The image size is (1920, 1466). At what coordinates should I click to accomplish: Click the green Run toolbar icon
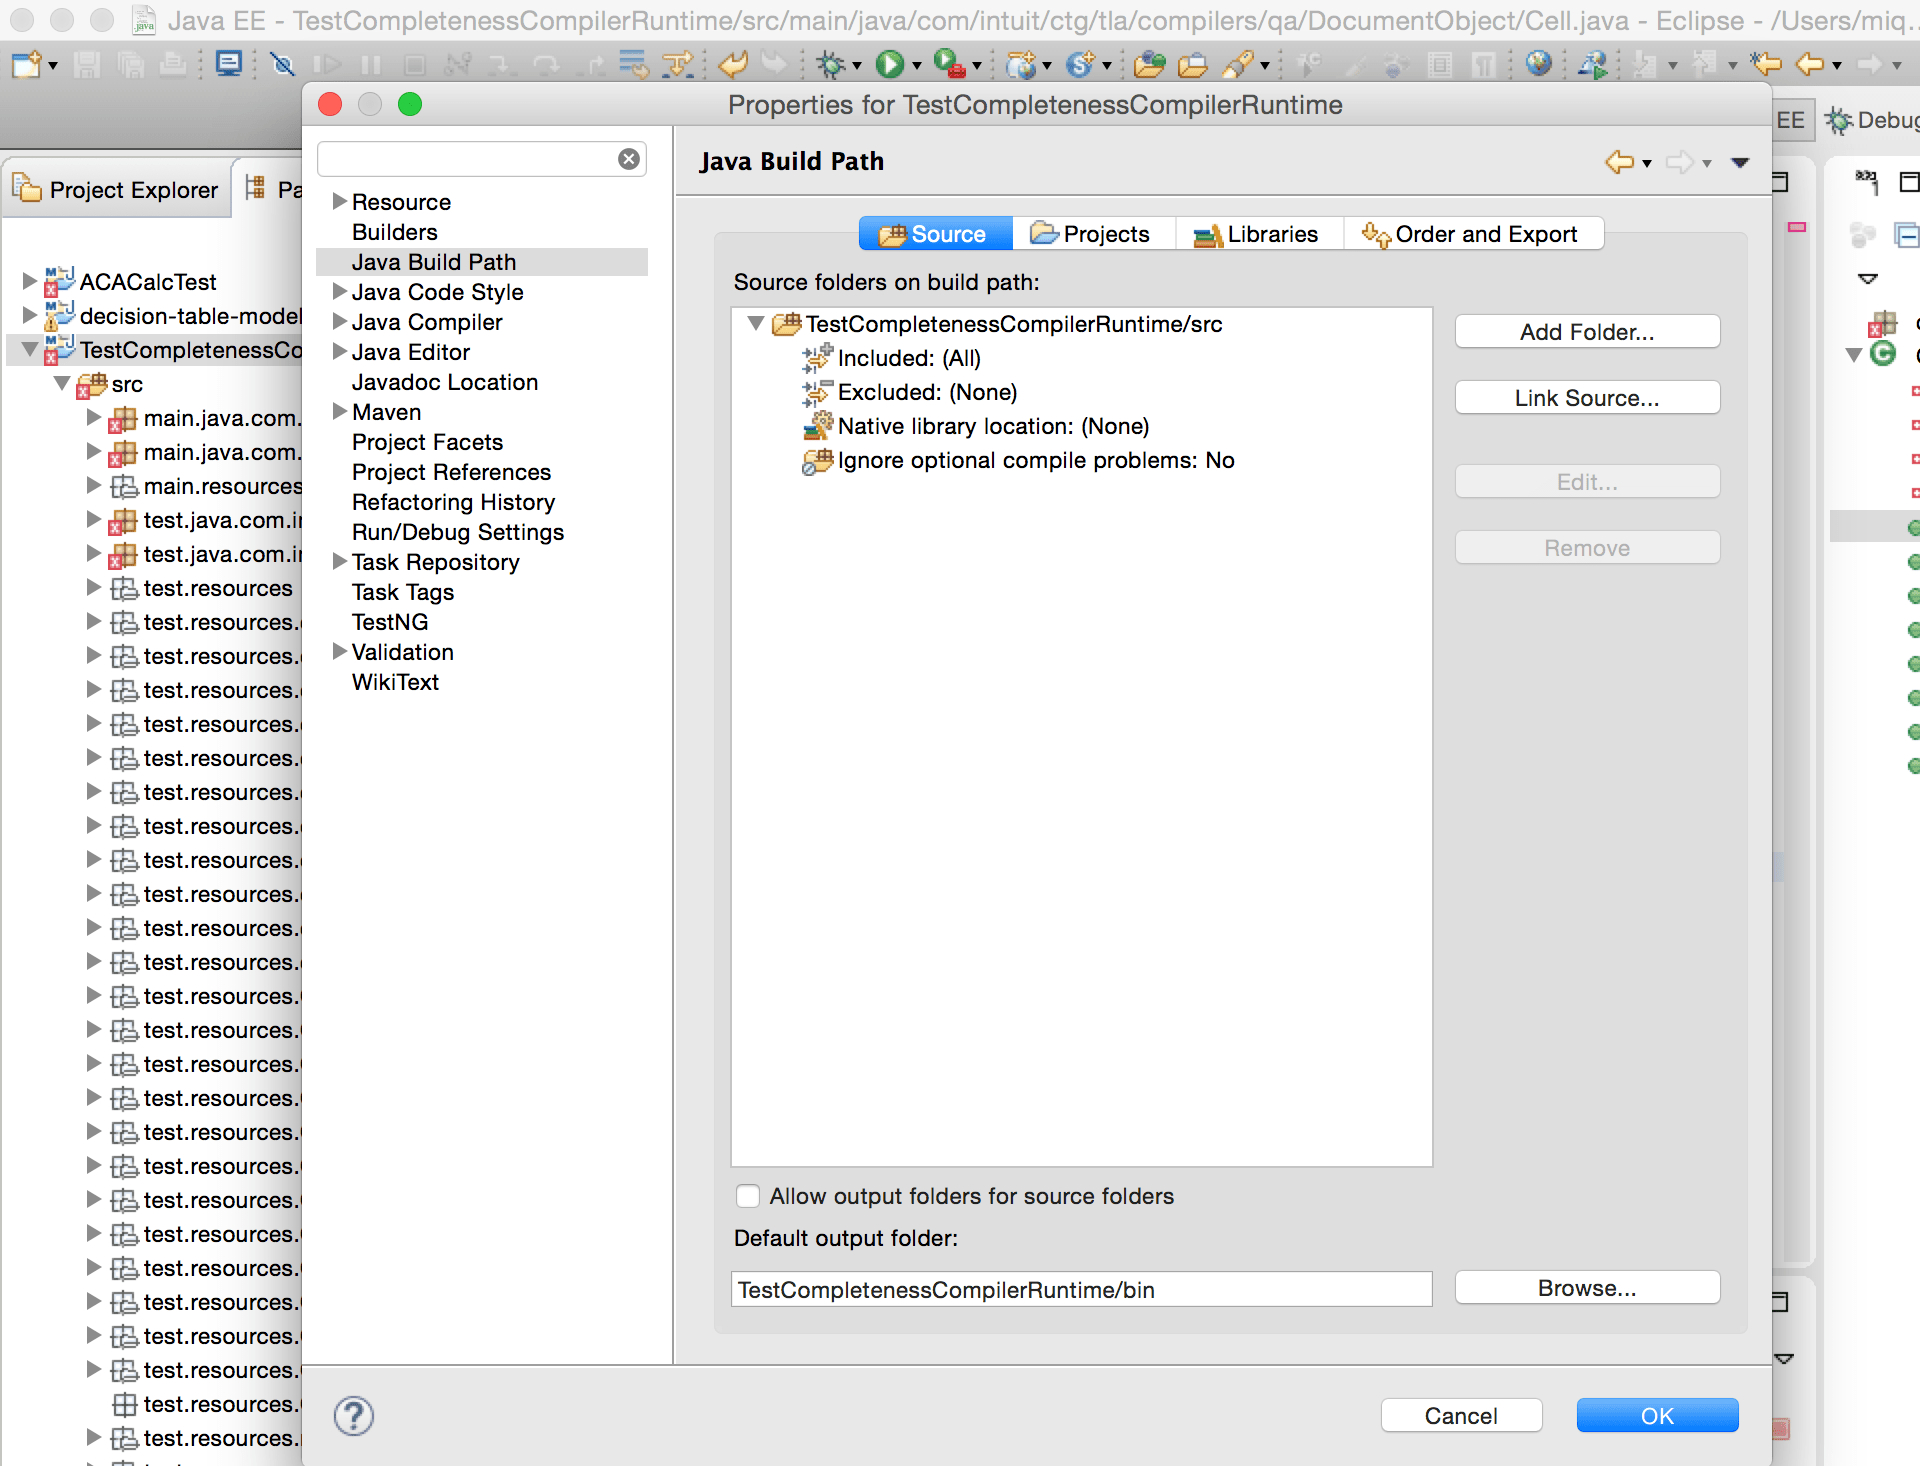coord(889,65)
